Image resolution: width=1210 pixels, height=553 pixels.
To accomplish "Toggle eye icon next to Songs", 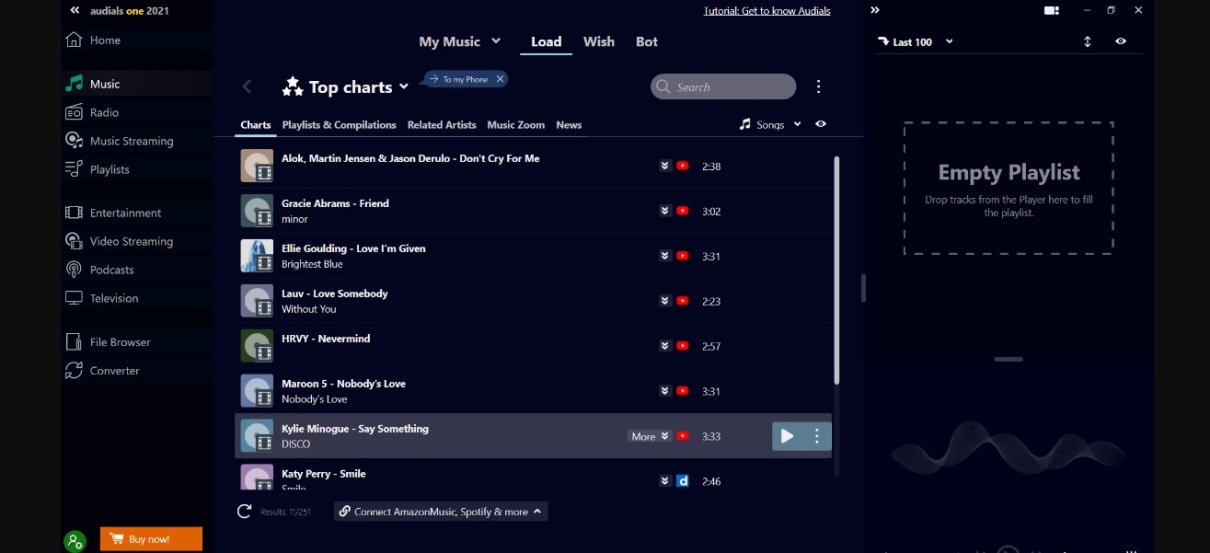I will tap(821, 125).
